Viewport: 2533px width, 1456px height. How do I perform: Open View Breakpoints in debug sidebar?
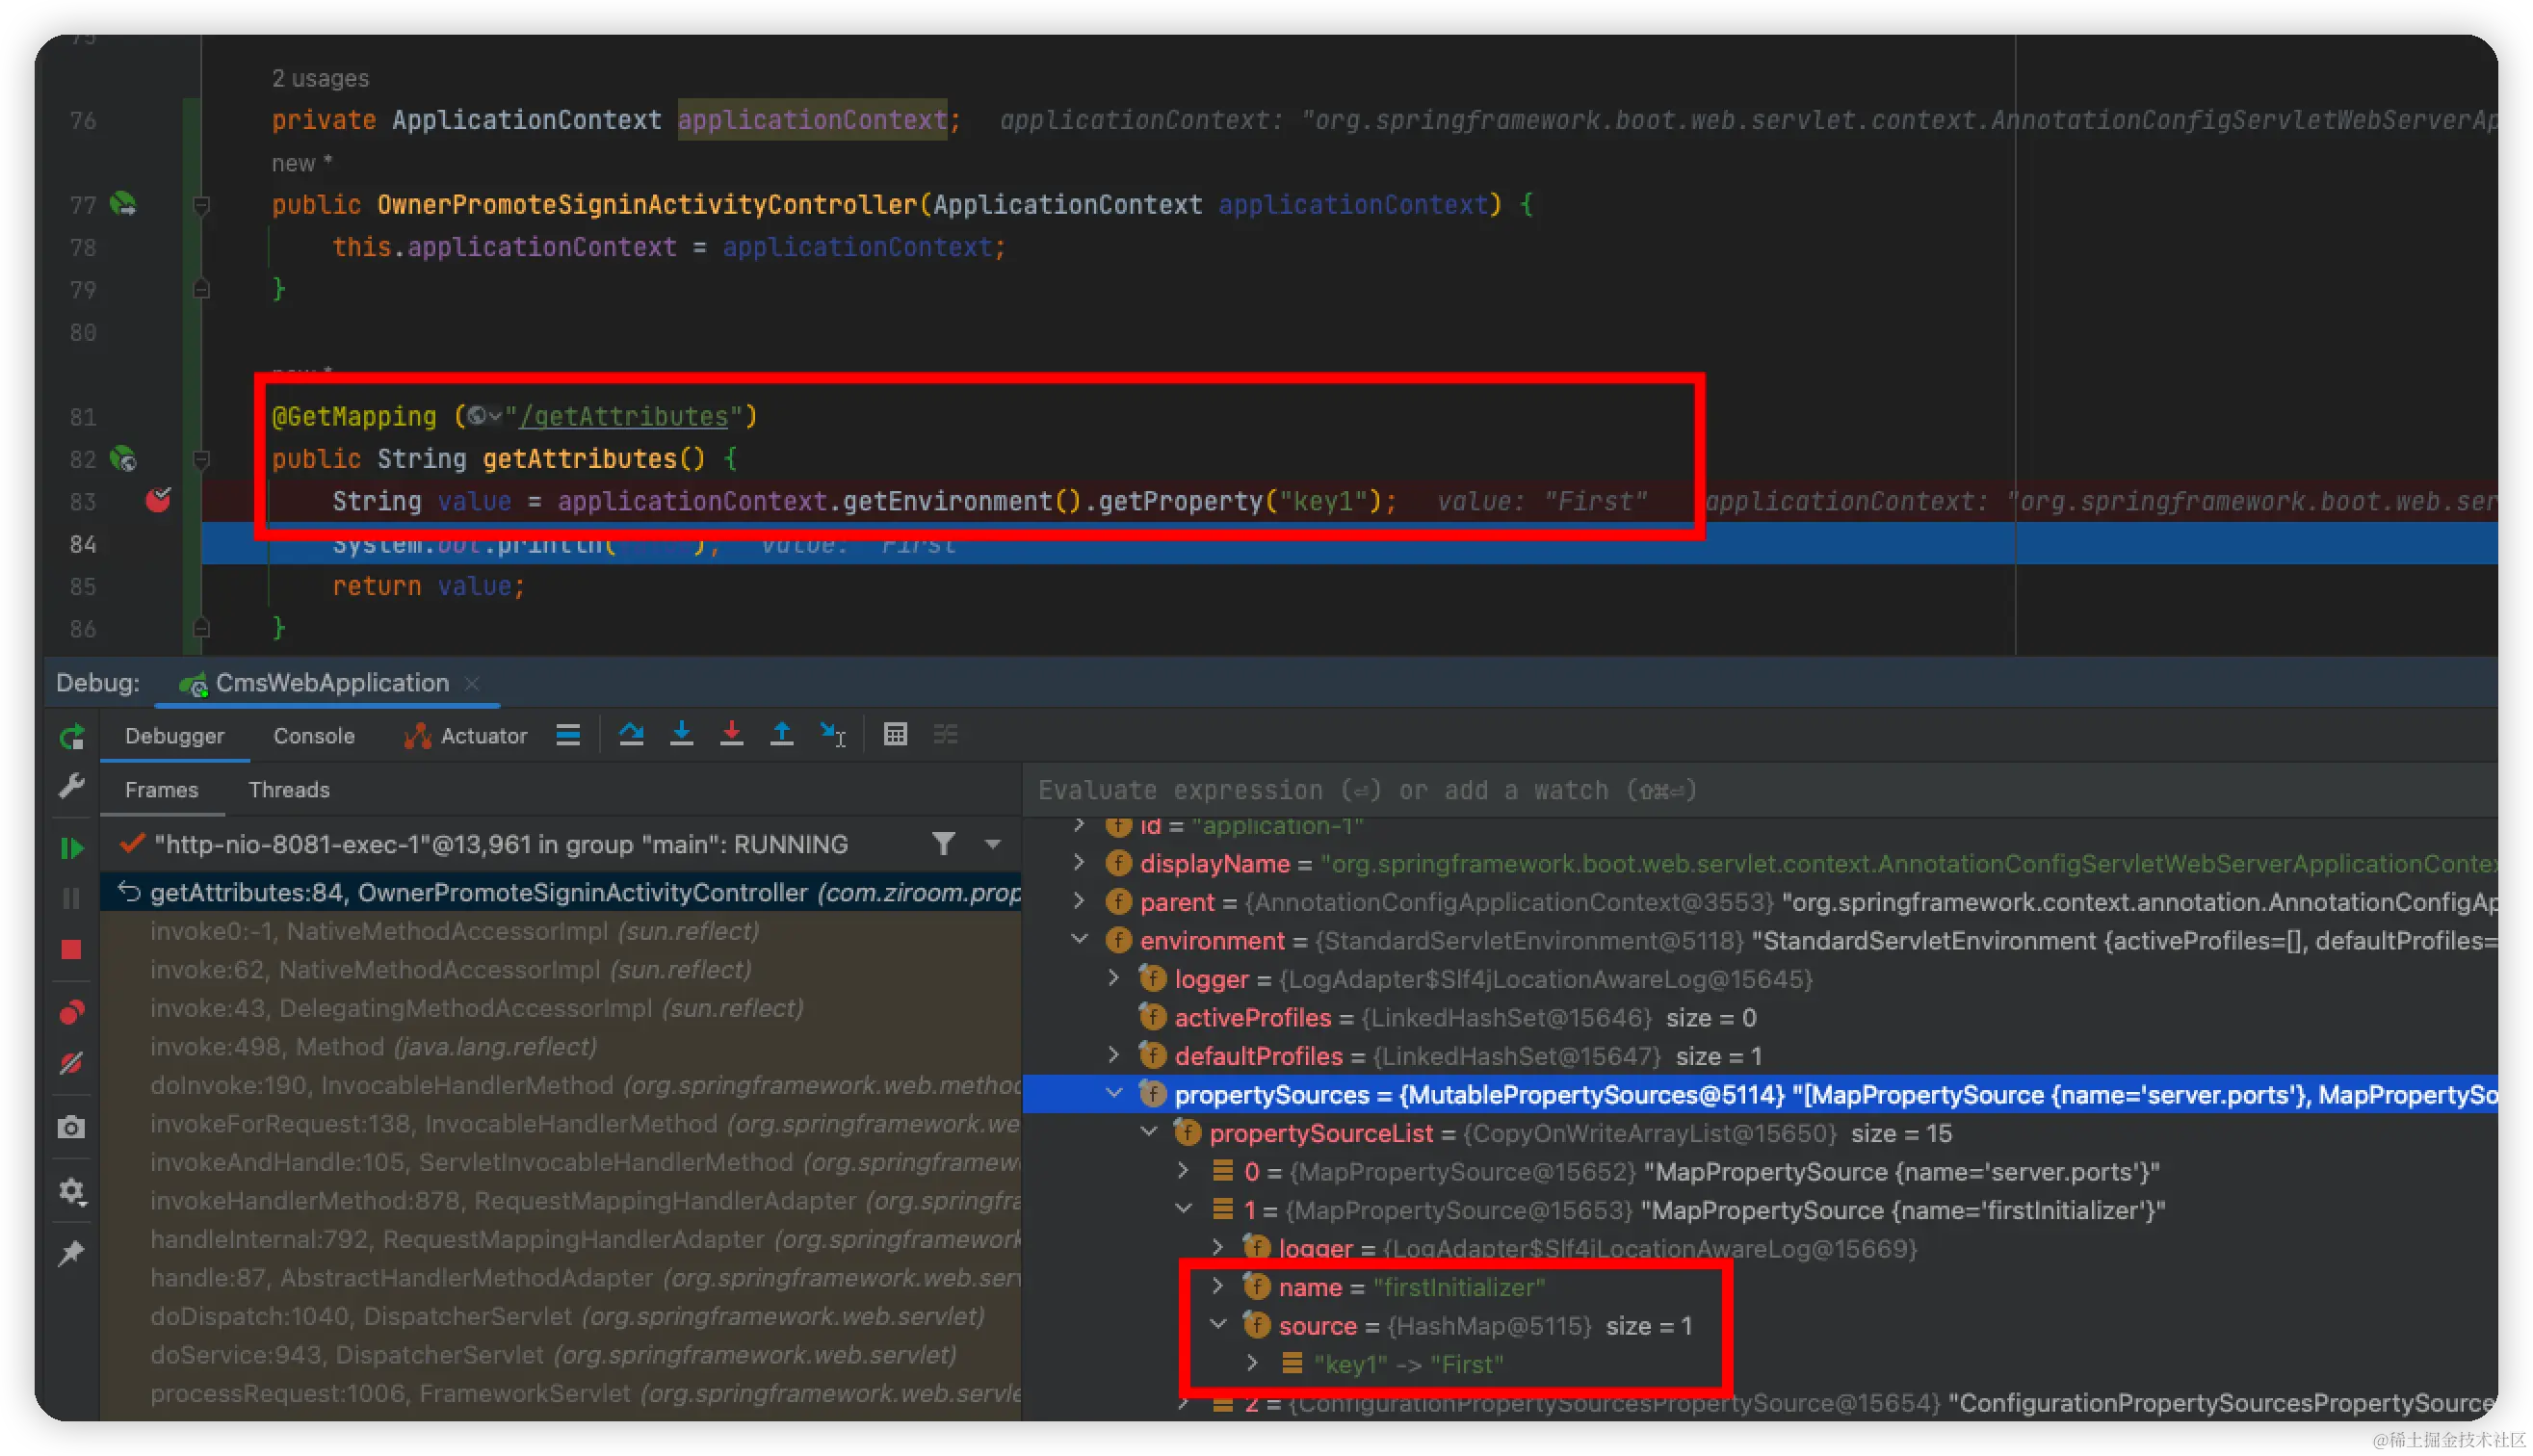[x=71, y=1013]
